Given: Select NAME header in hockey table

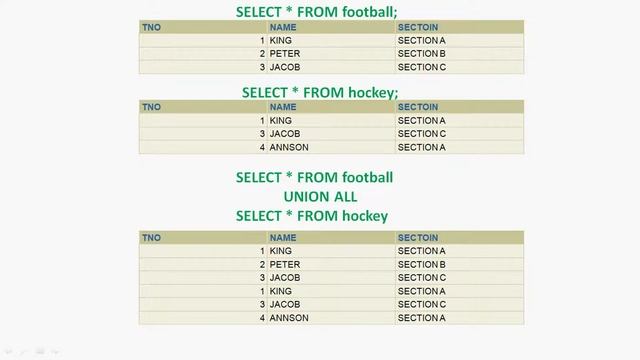Looking at the screenshot, I should 283,107.
